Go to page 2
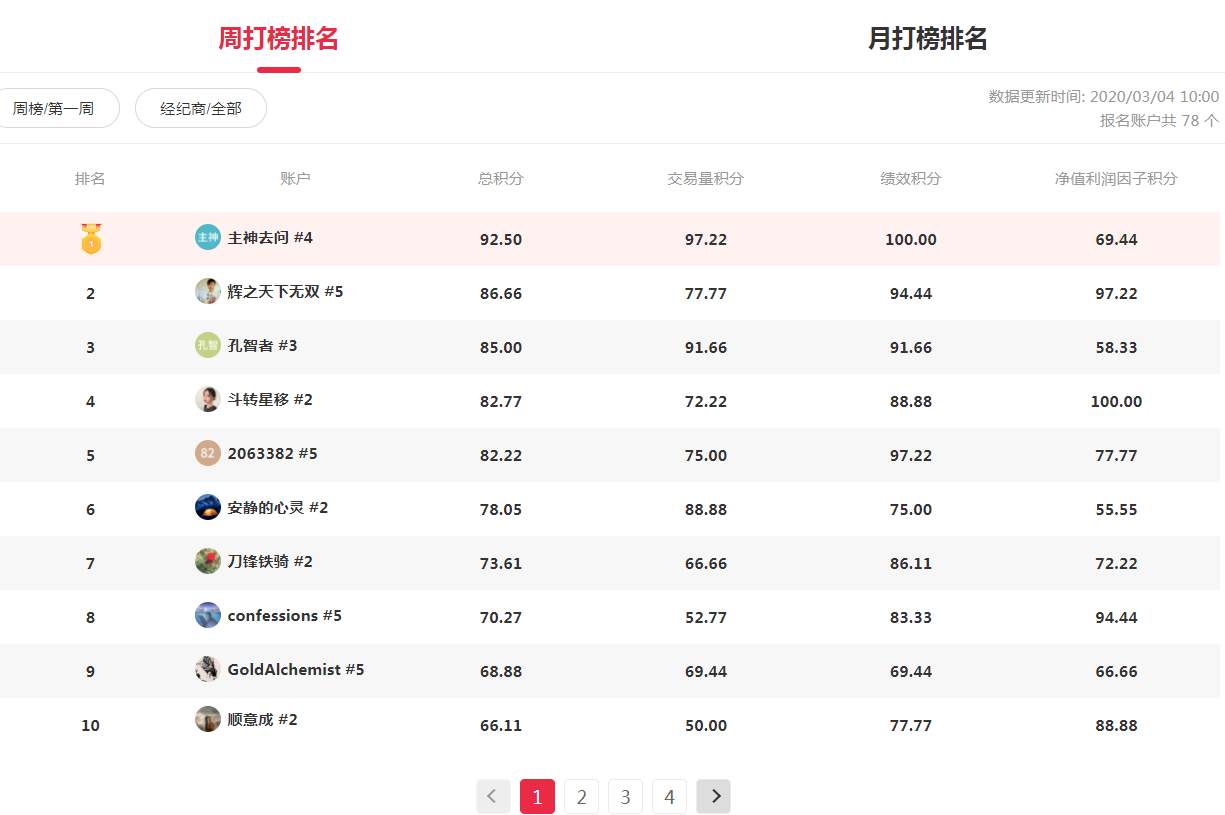 pyautogui.click(x=581, y=797)
